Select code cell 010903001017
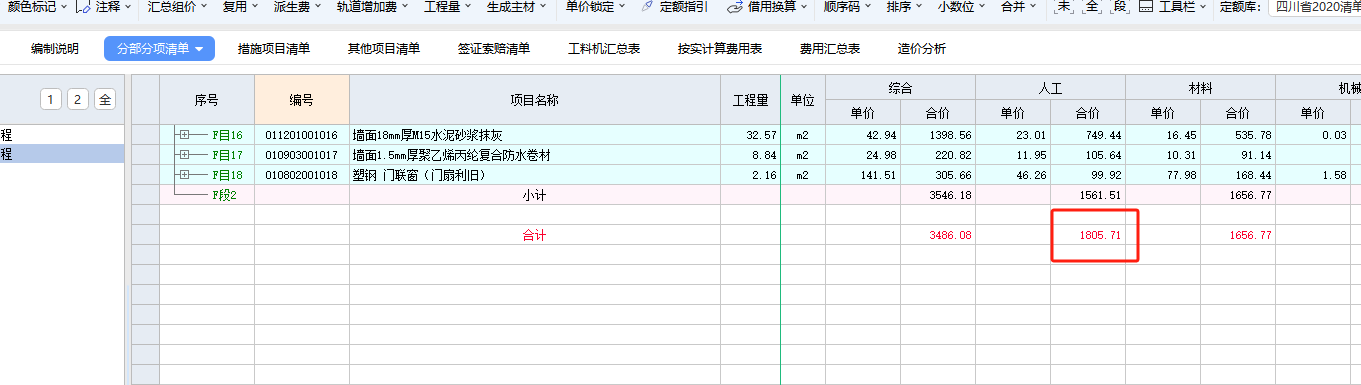Image resolution: width=1361 pixels, height=385 pixels. 302,155
